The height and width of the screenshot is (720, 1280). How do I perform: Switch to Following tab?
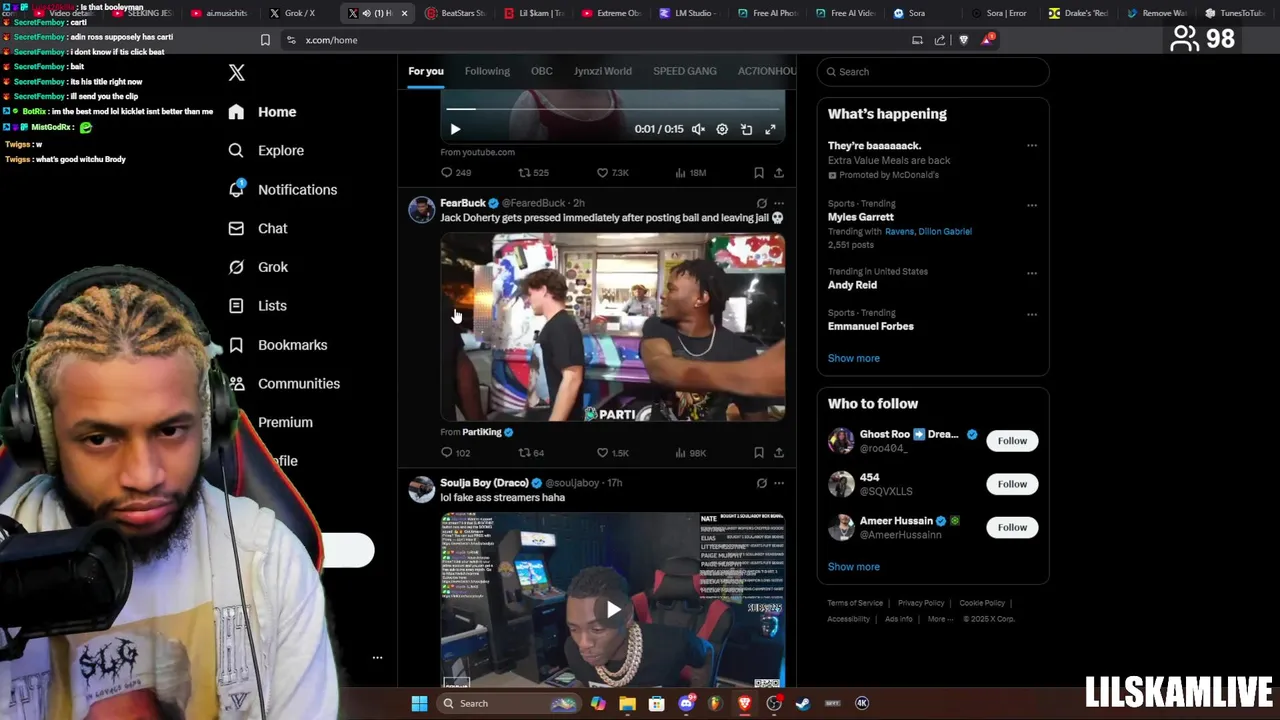pos(487,71)
